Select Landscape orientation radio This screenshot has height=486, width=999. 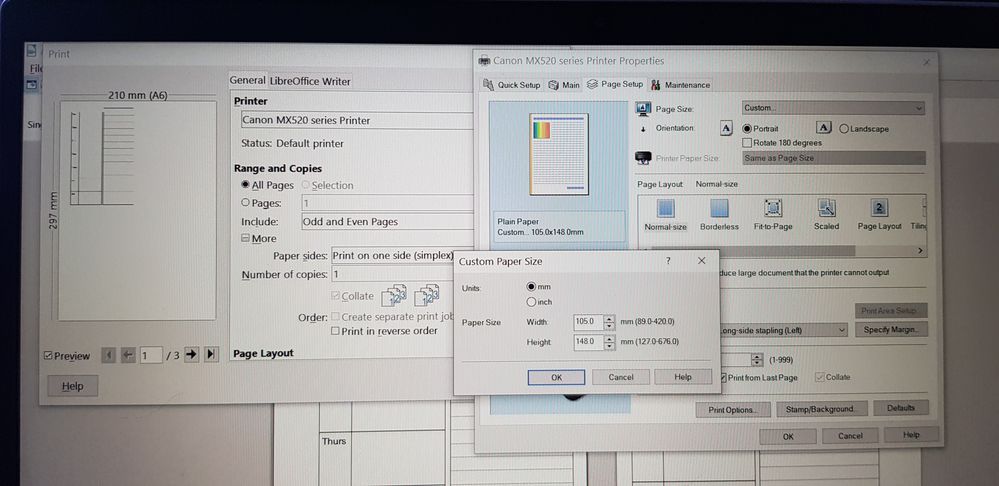pos(844,129)
